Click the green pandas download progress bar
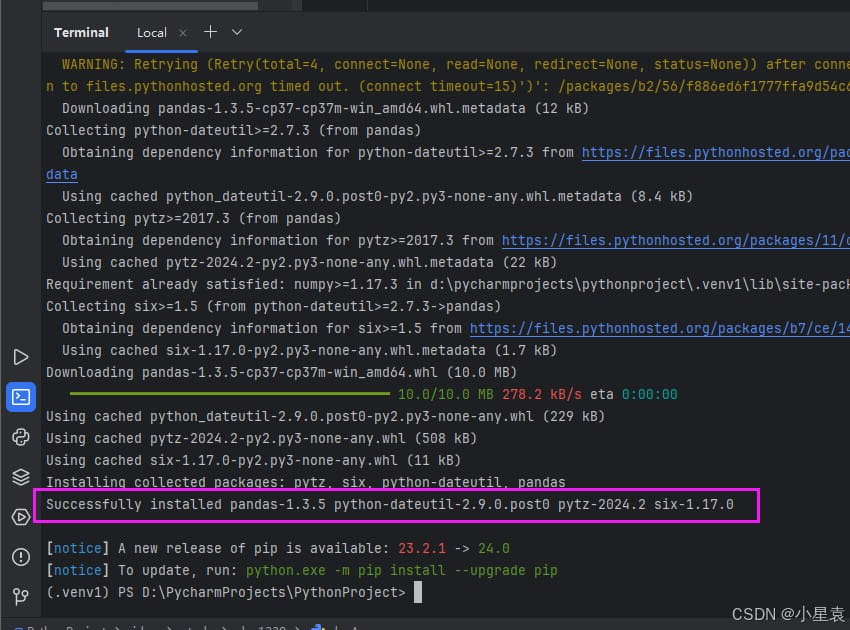850x630 pixels. 229,394
